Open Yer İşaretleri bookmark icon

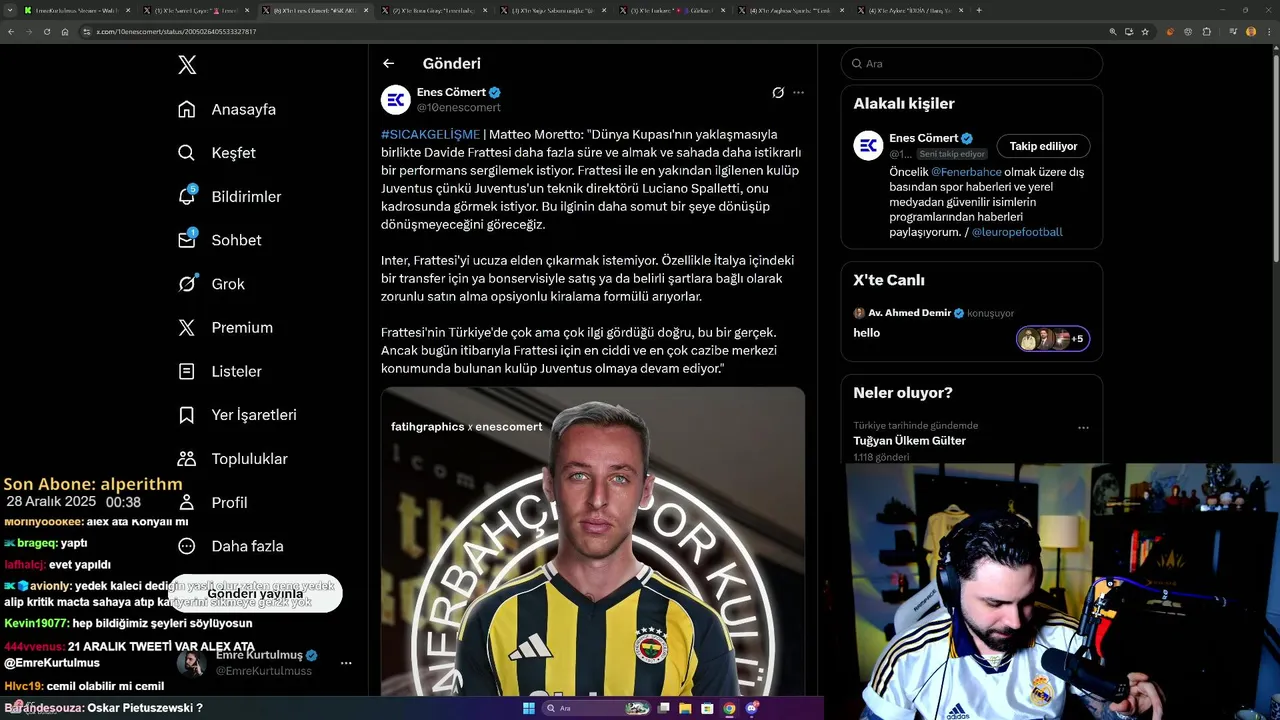point(187,415)
